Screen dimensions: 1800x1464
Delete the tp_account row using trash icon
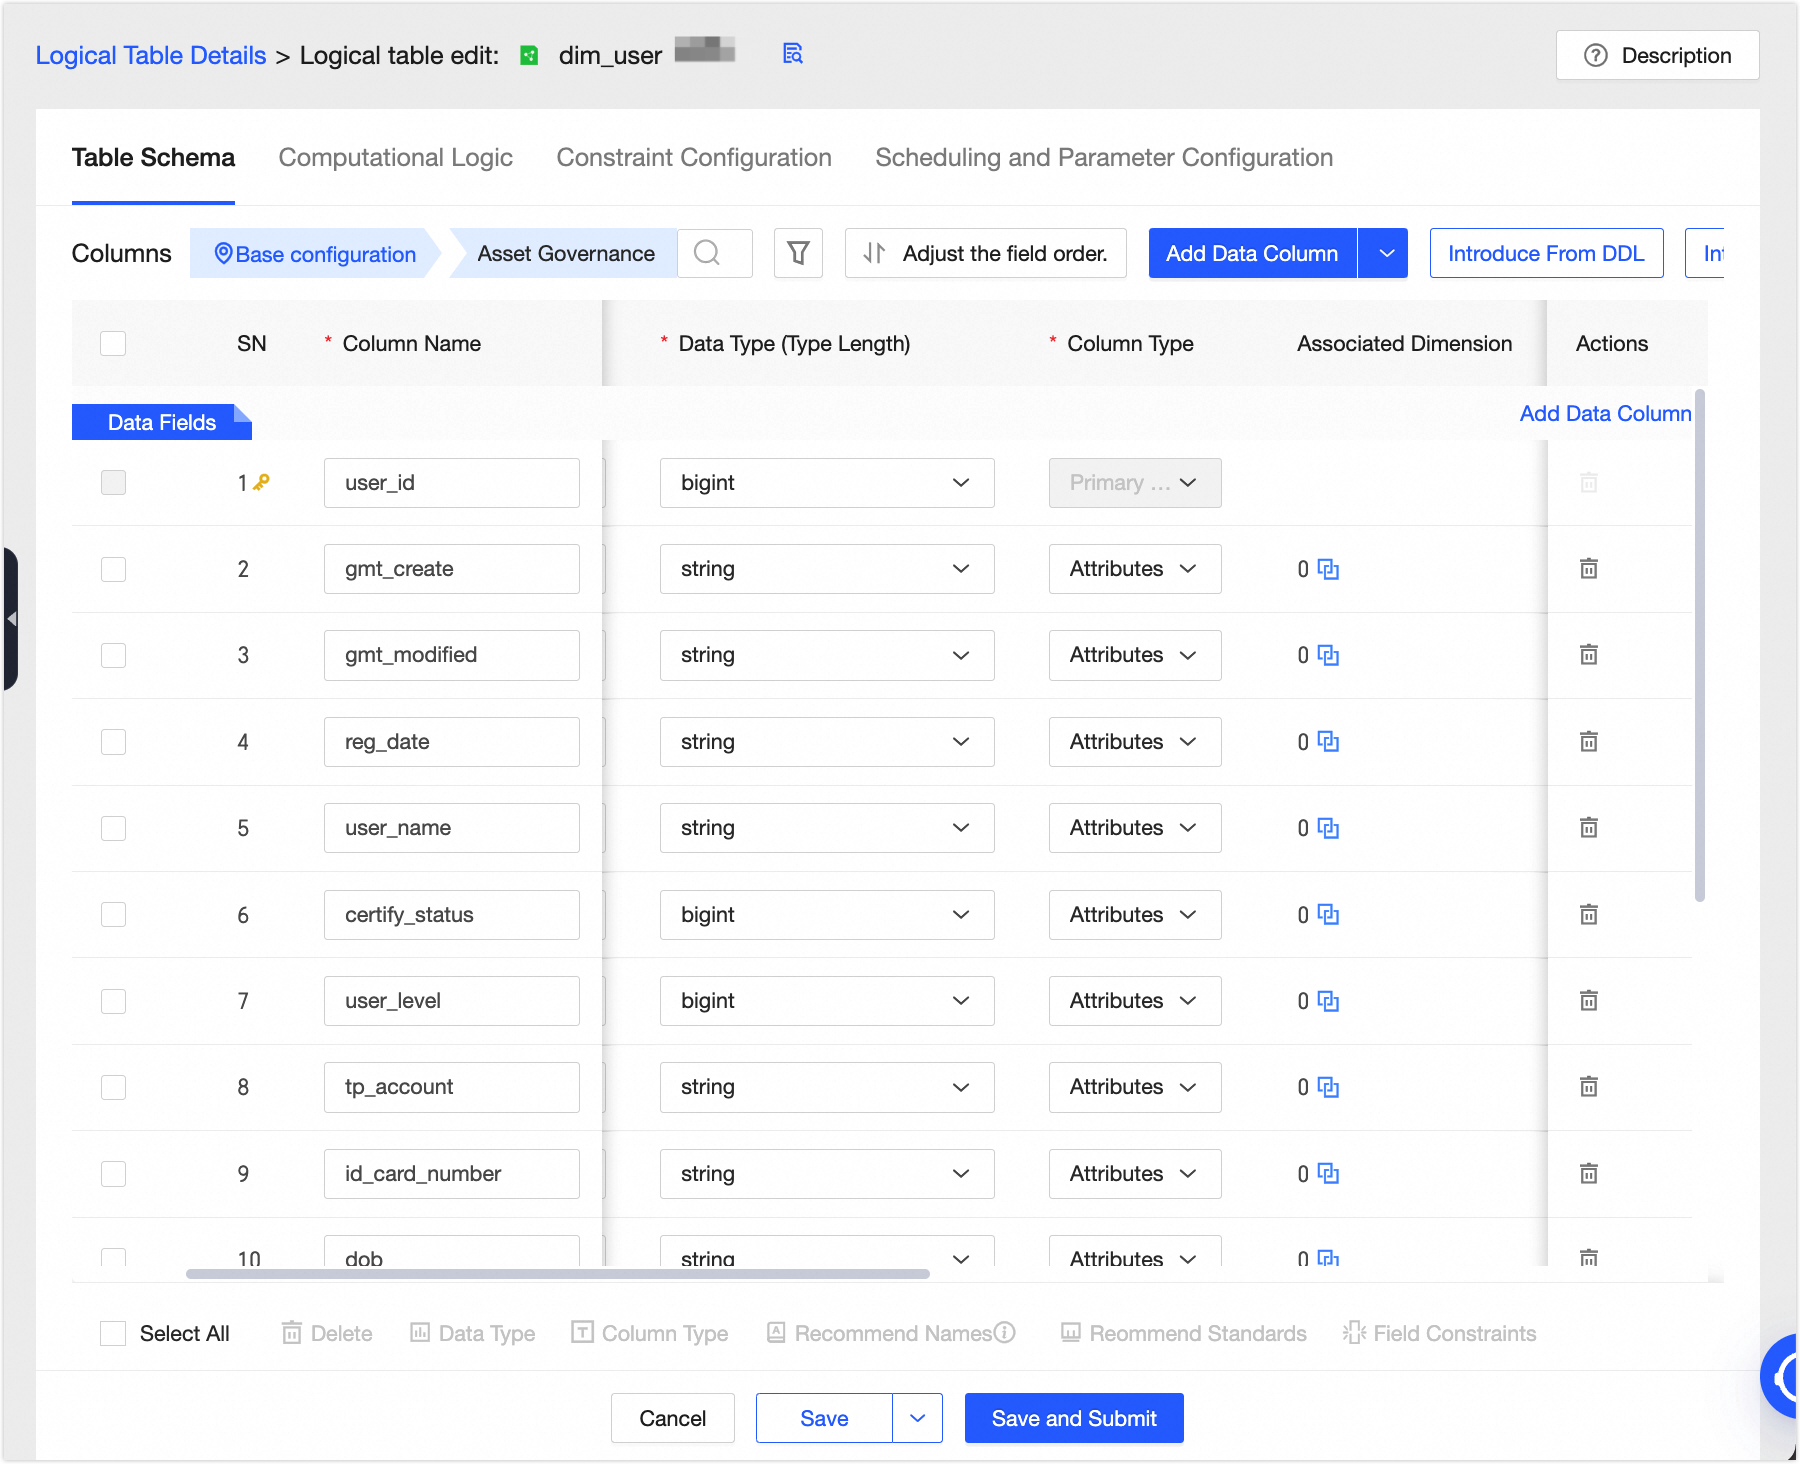click(1588, 1087)
